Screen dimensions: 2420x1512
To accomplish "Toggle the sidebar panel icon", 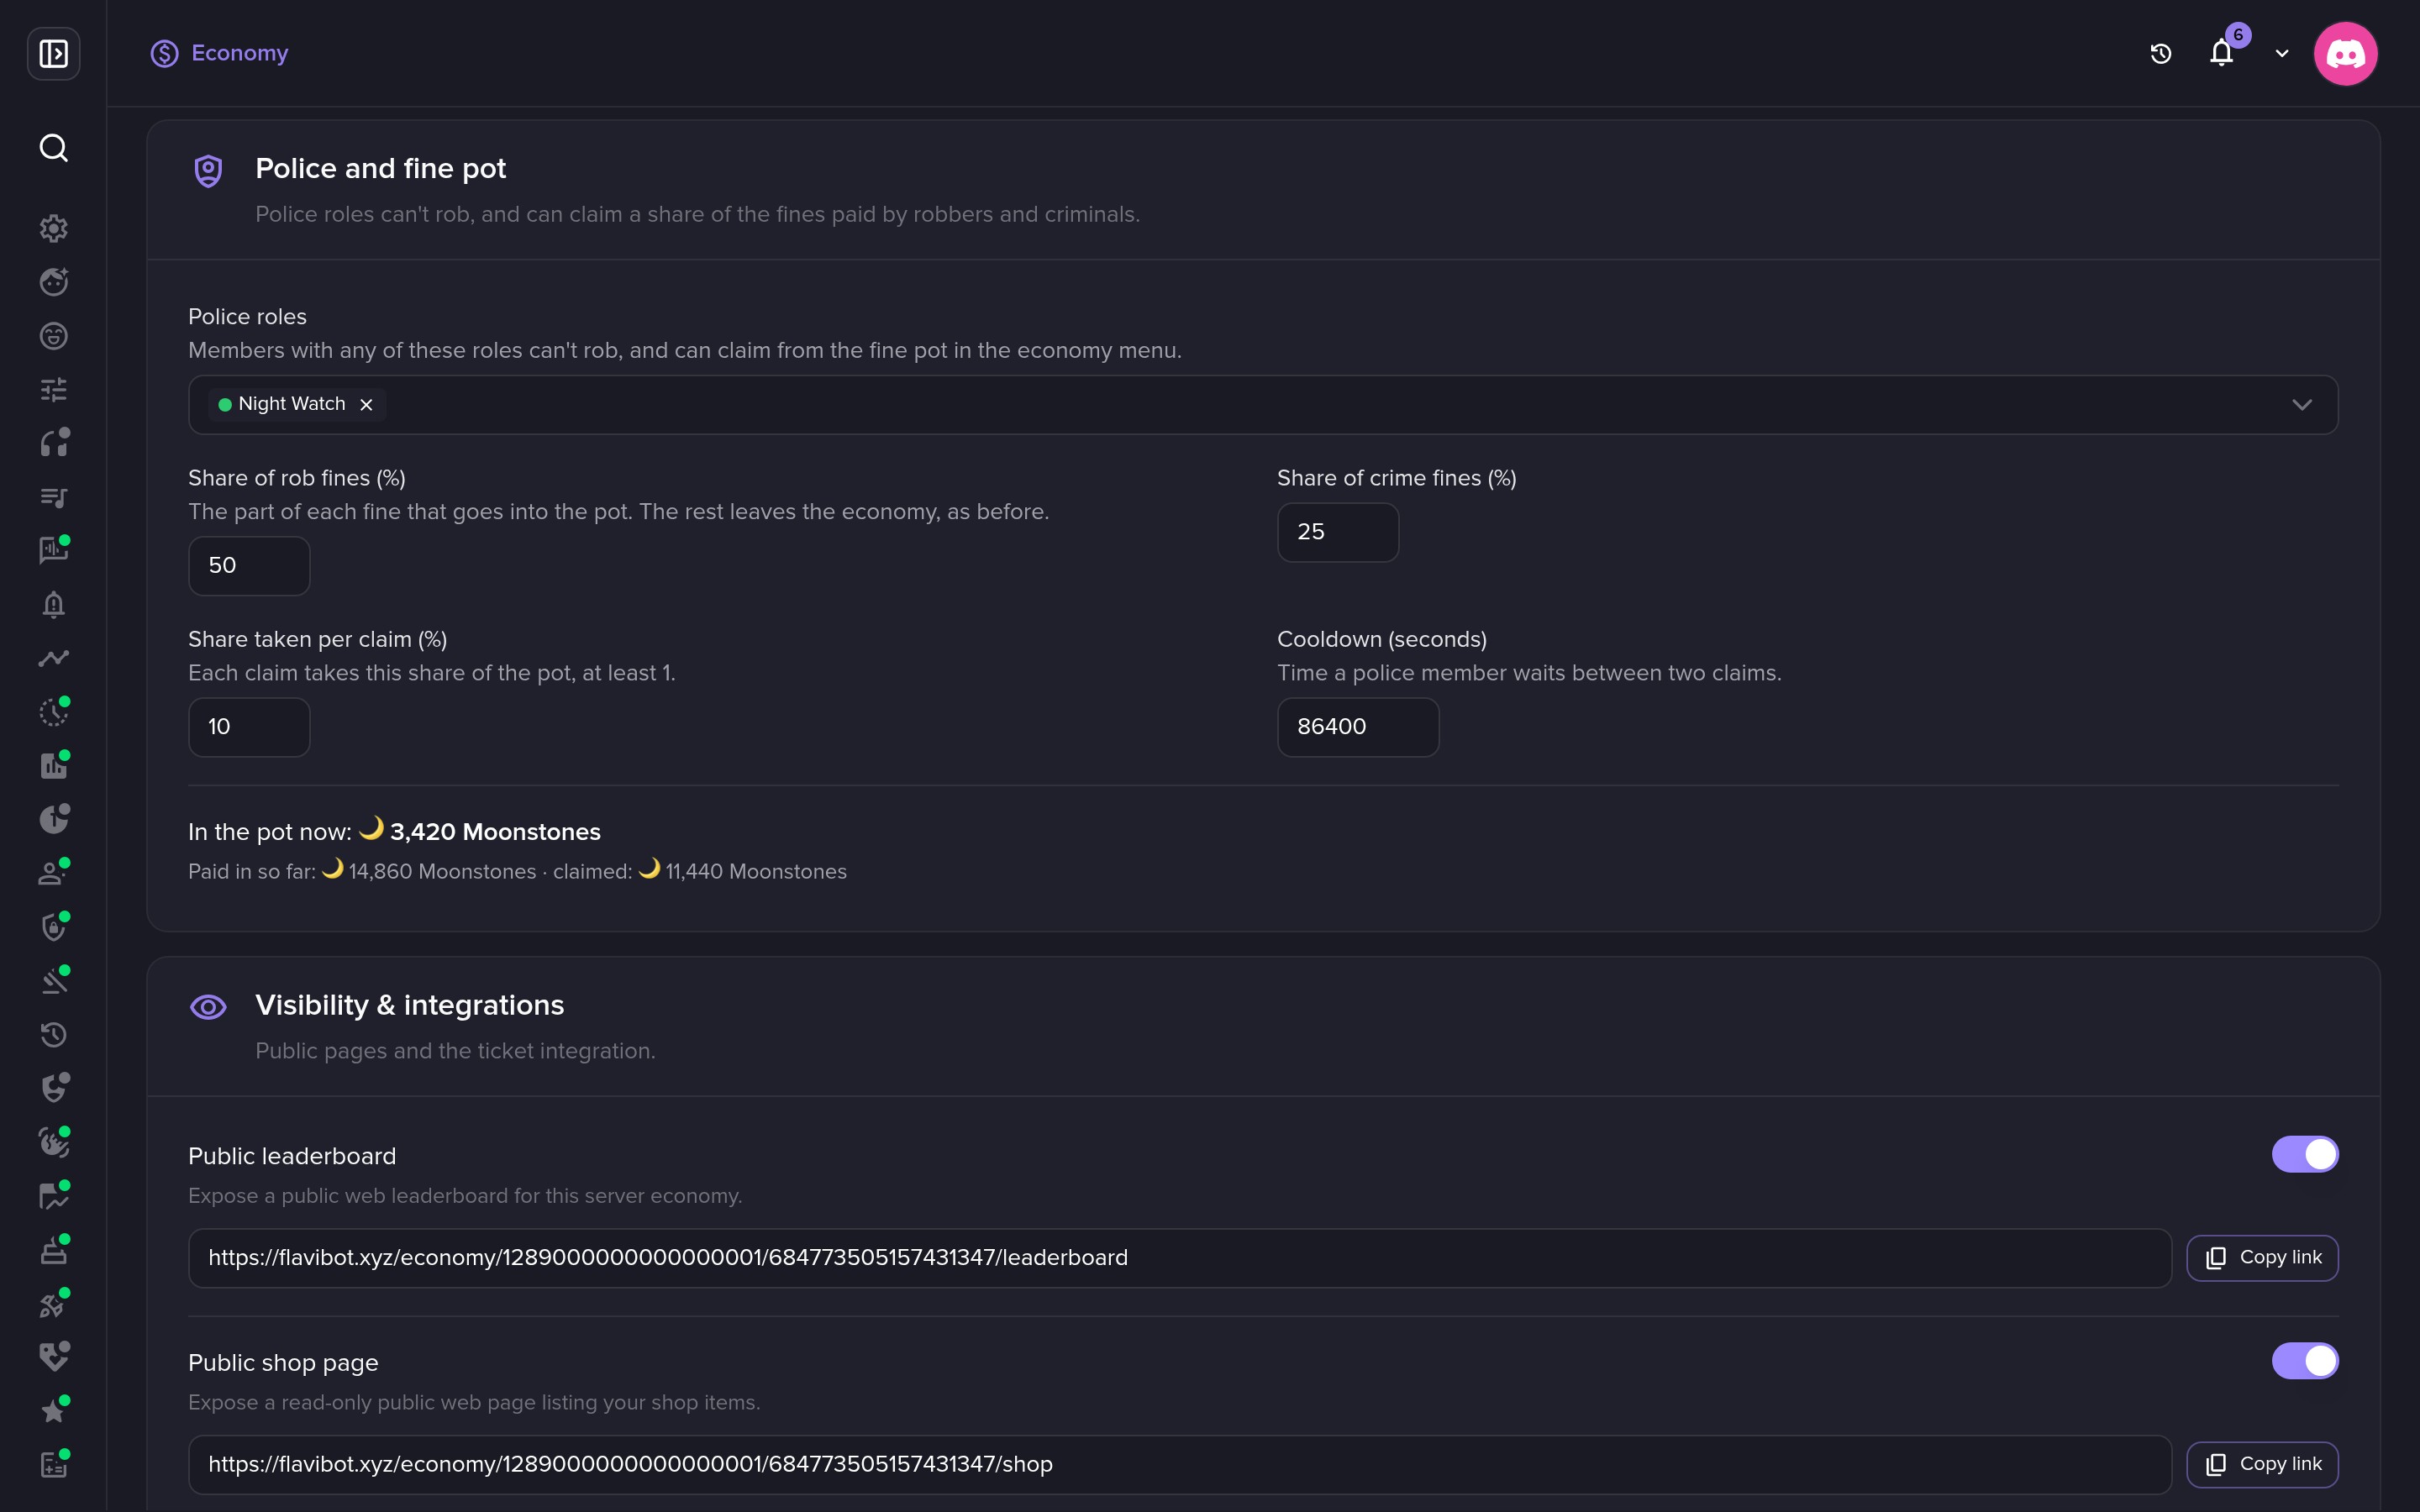I will (53, 53).
